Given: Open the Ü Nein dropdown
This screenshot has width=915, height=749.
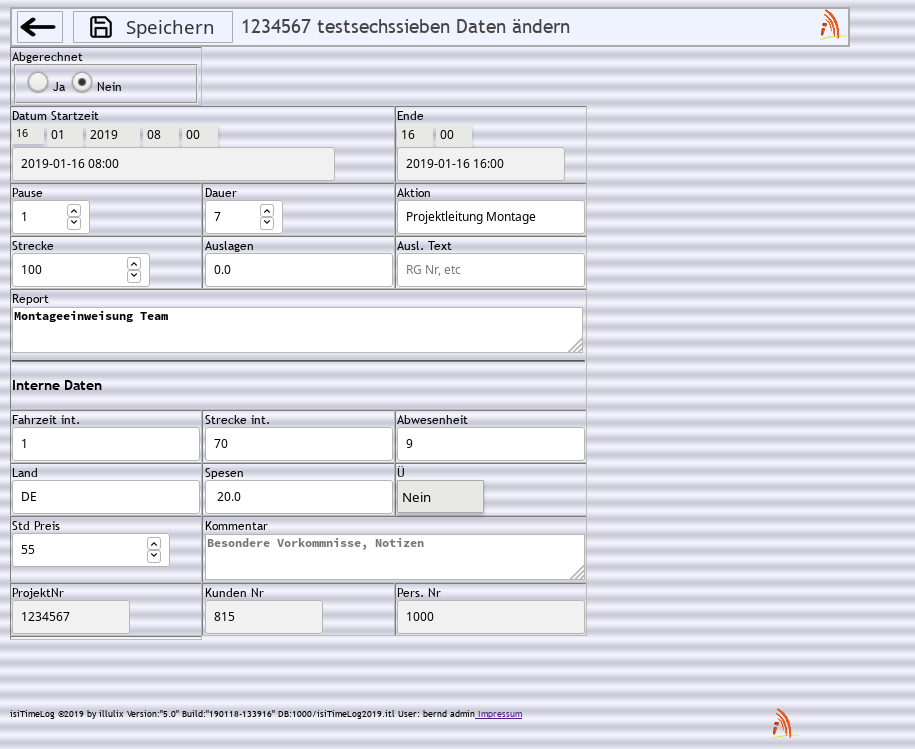Looking at the screenshot, I should (x=440, y=497).
